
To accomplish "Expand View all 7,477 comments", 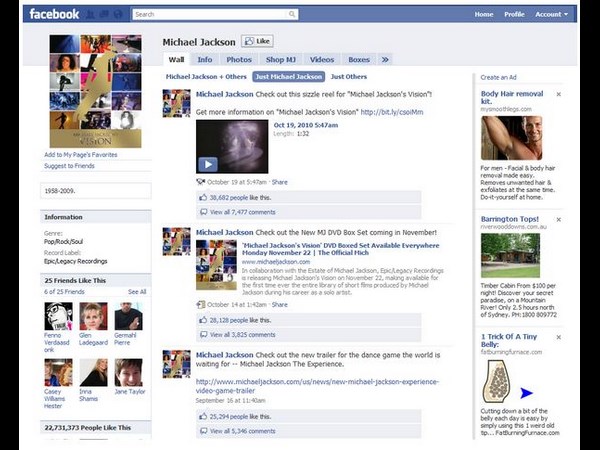I will tap(242, 212).
